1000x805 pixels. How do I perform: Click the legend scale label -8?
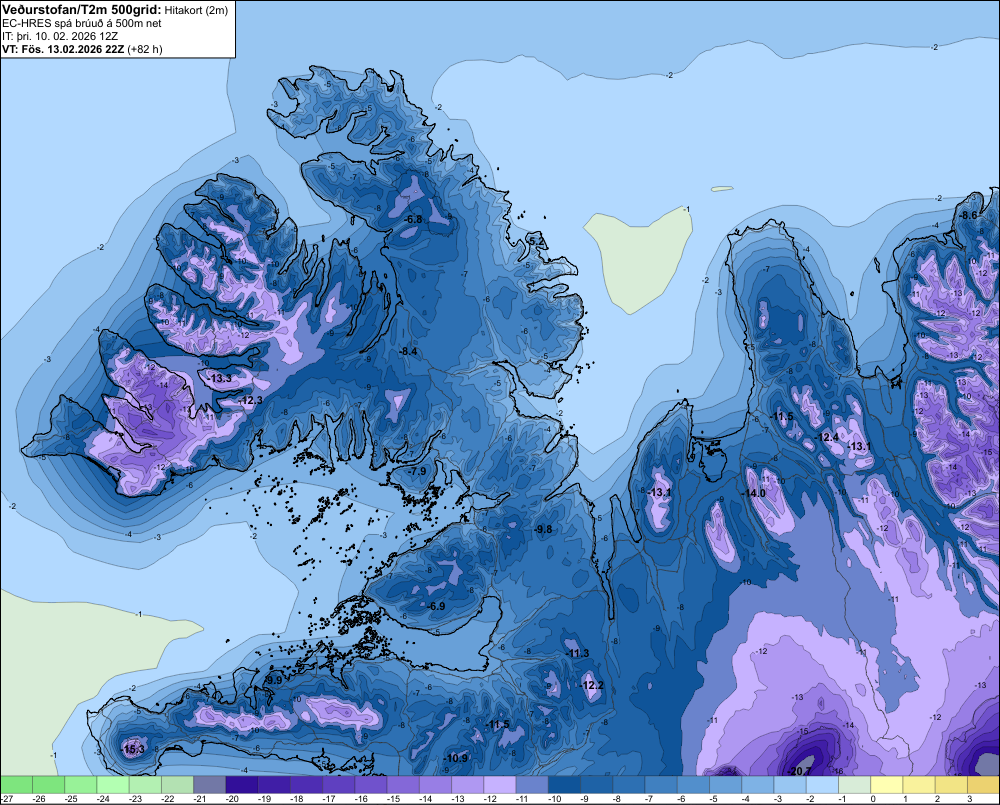point(617,799)
